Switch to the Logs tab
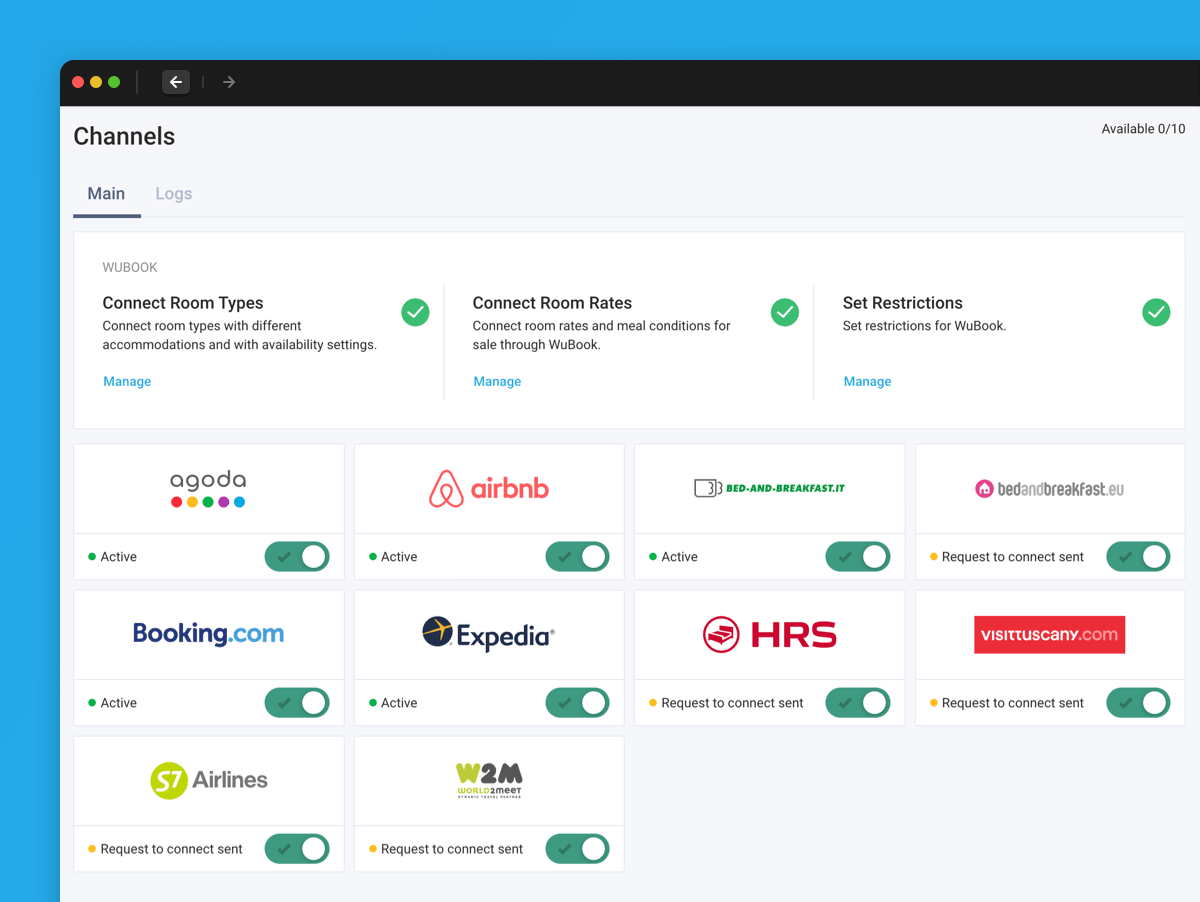The width and height of the screenshot is (1200, 902). coord(173,194)
